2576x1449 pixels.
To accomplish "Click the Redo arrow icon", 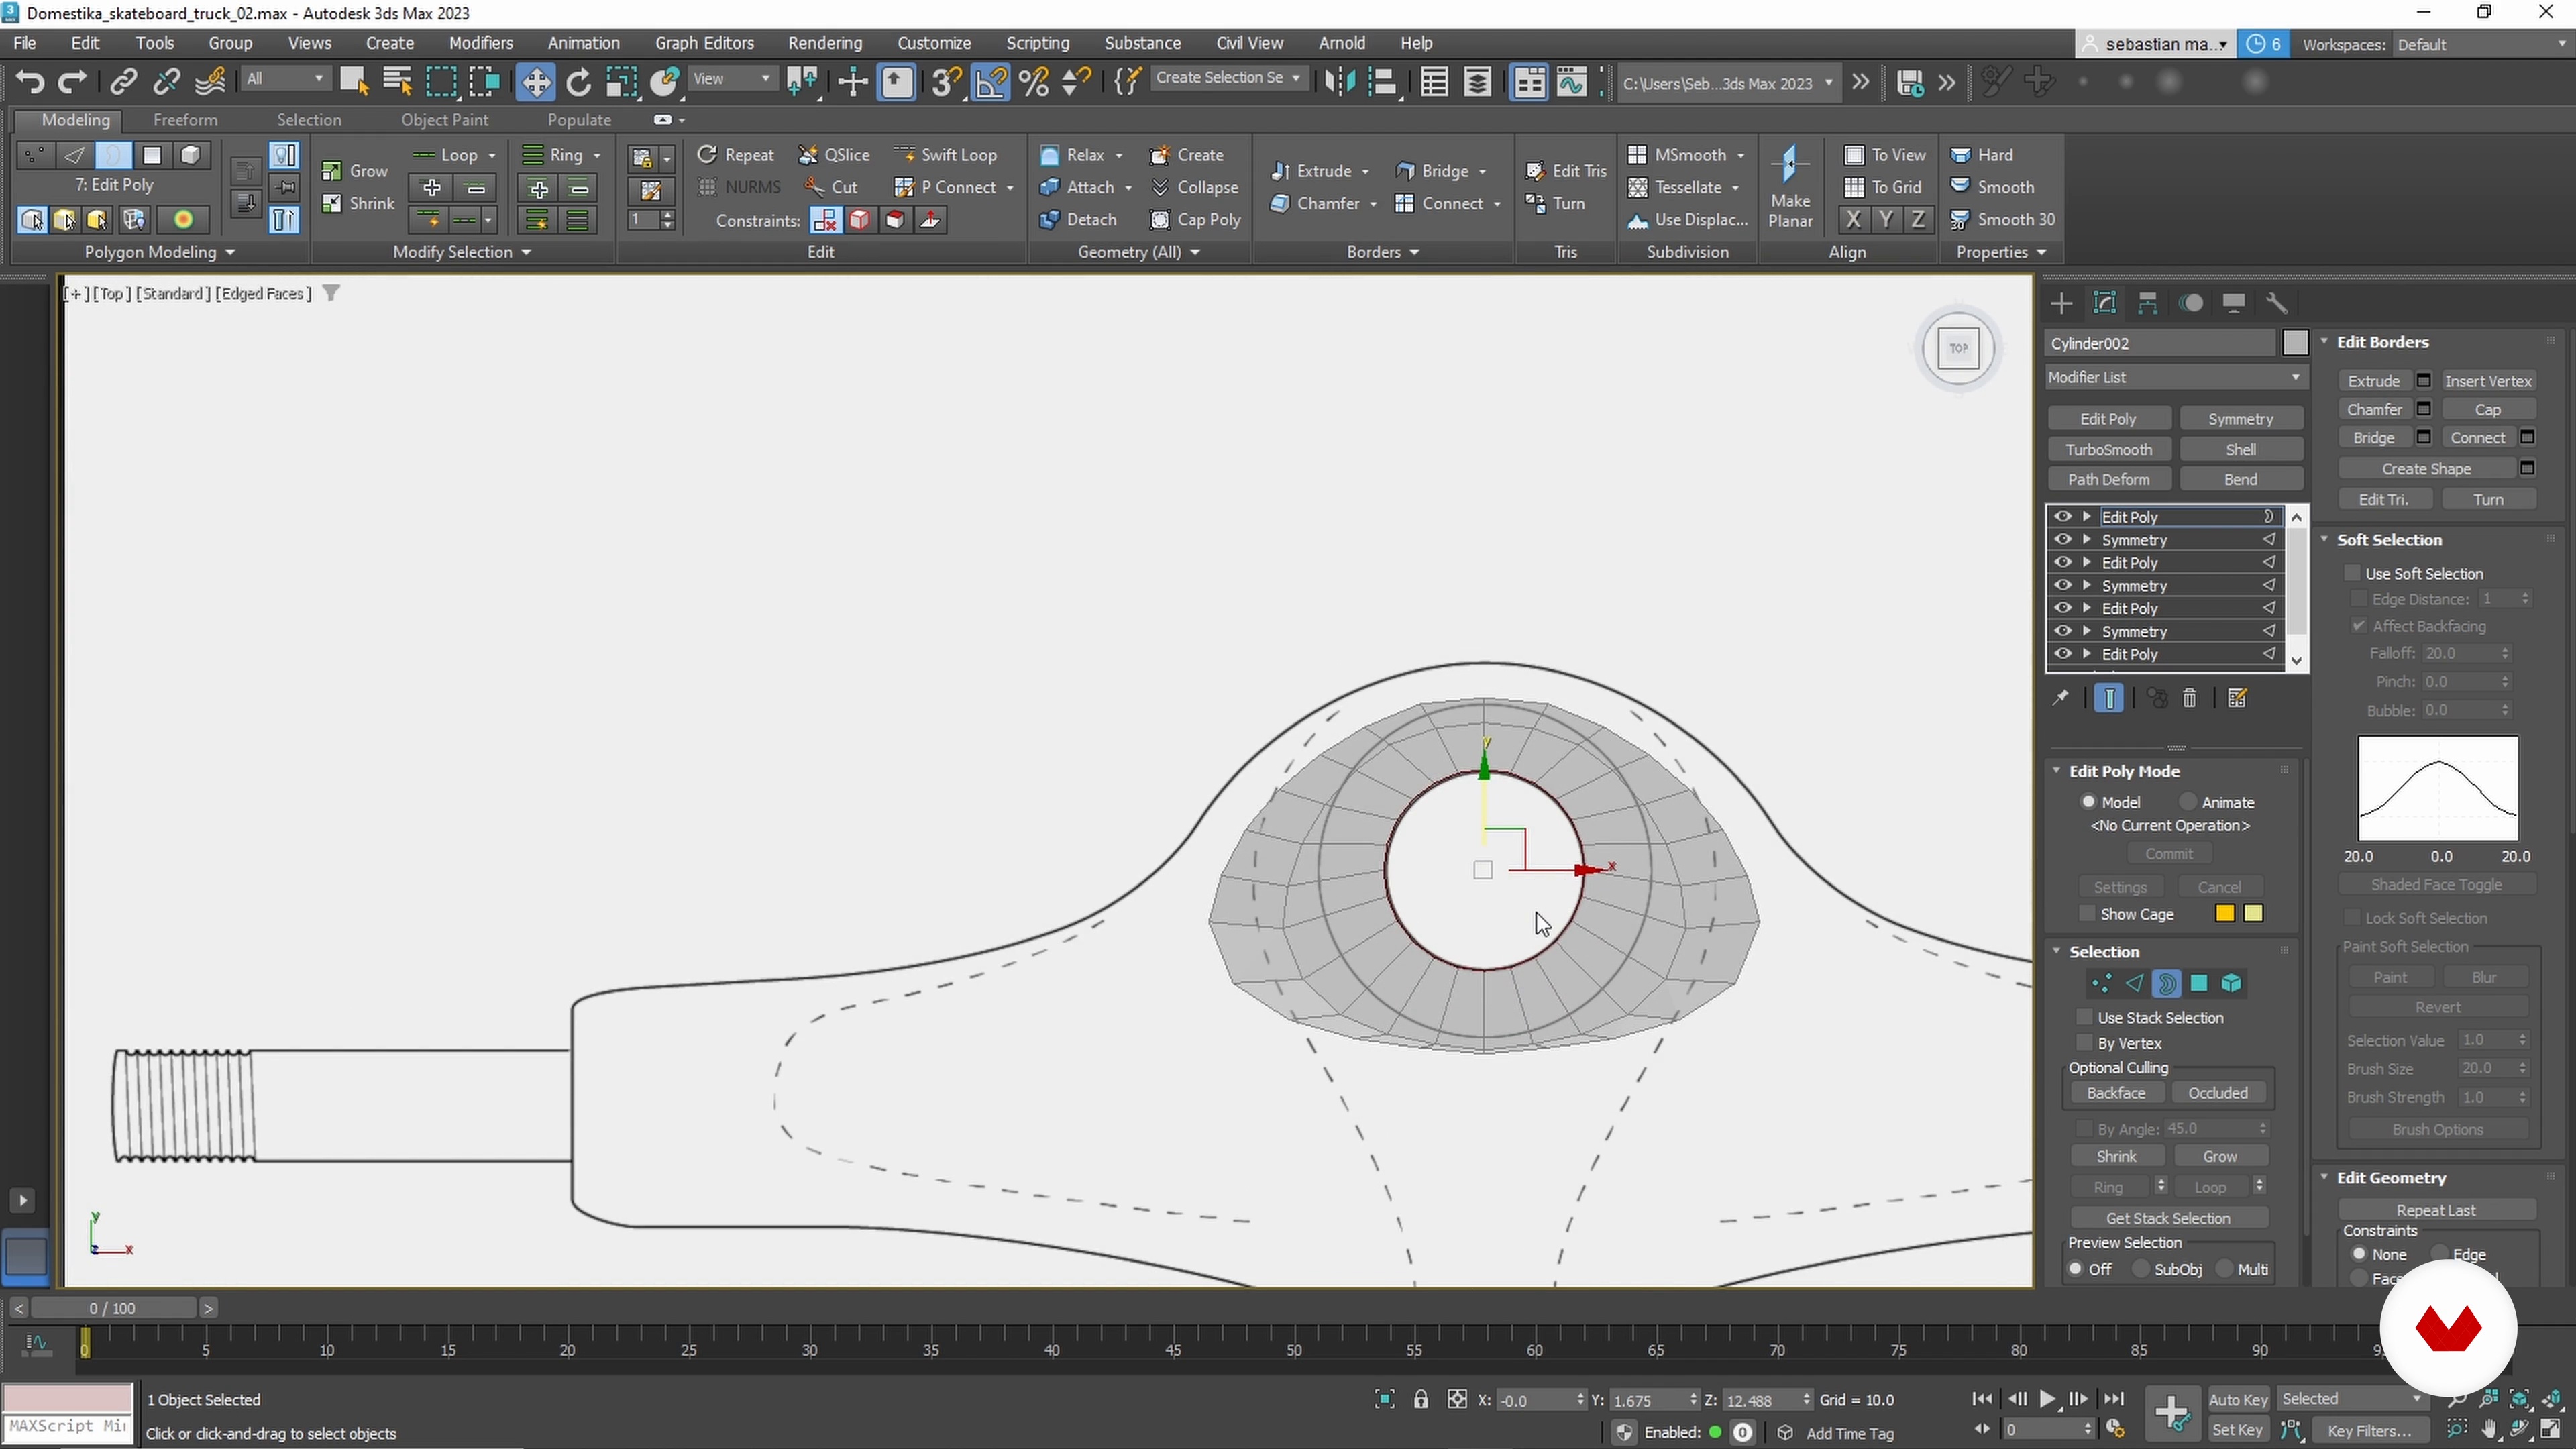I will click(73, 82).
